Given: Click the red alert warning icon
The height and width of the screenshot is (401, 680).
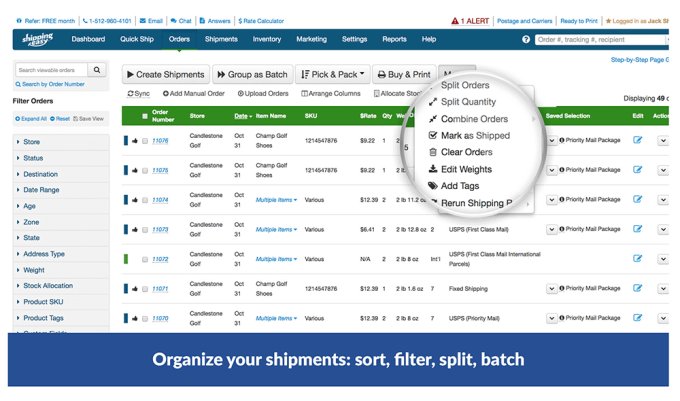Looking at the screenshot, I should tap(454, 21).
